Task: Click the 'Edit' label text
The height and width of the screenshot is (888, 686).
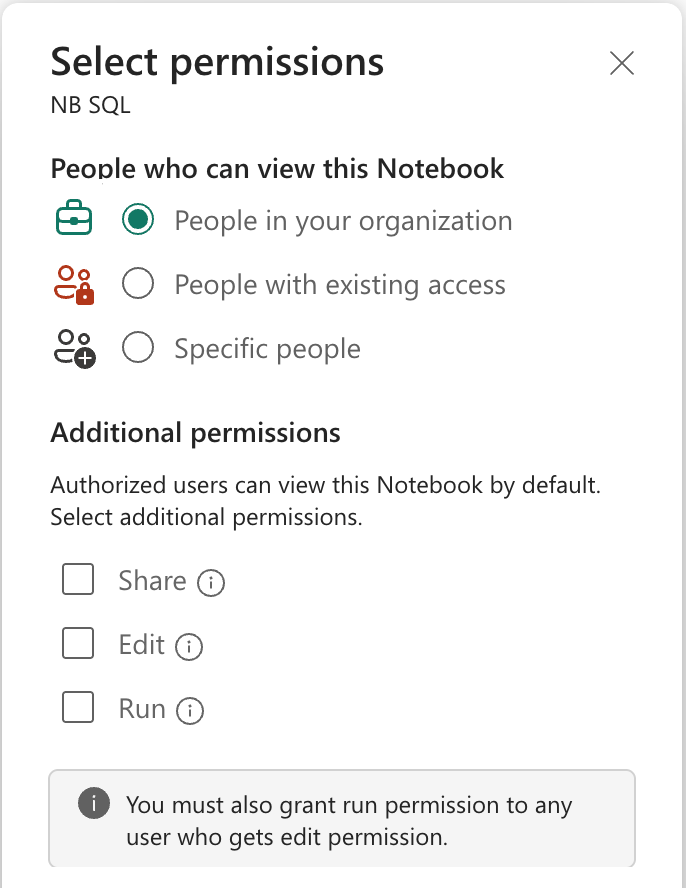Action: [141, 645]
